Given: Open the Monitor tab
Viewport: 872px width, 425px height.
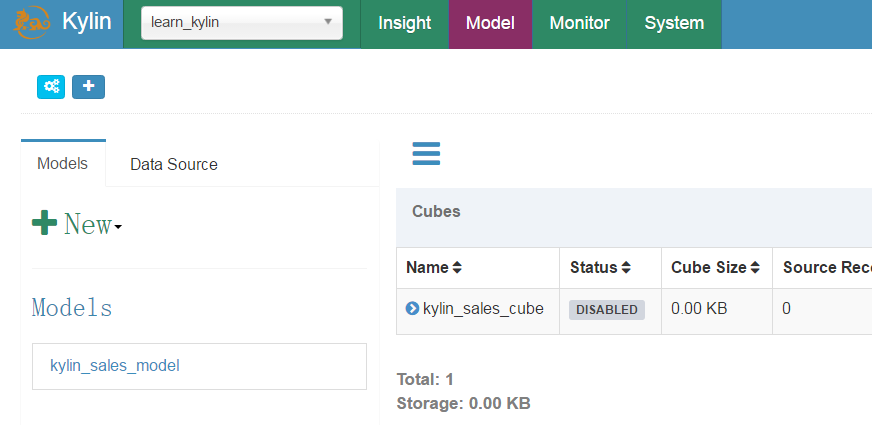Looking at the screenshot, I should click(x=579, y=24).
